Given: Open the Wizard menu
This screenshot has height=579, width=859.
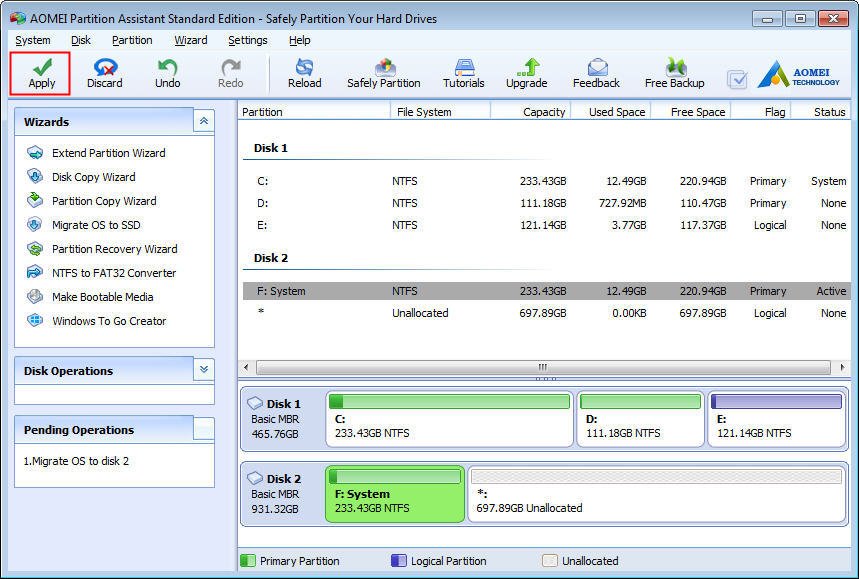Looking at the screenshot, I should click(x=191, y=40).
